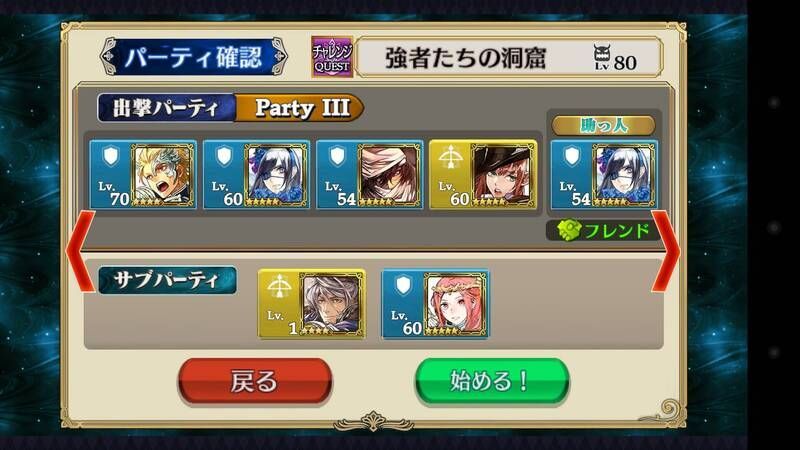Click the bow icon on the Lv.1 sub member card

pos(279,286)
